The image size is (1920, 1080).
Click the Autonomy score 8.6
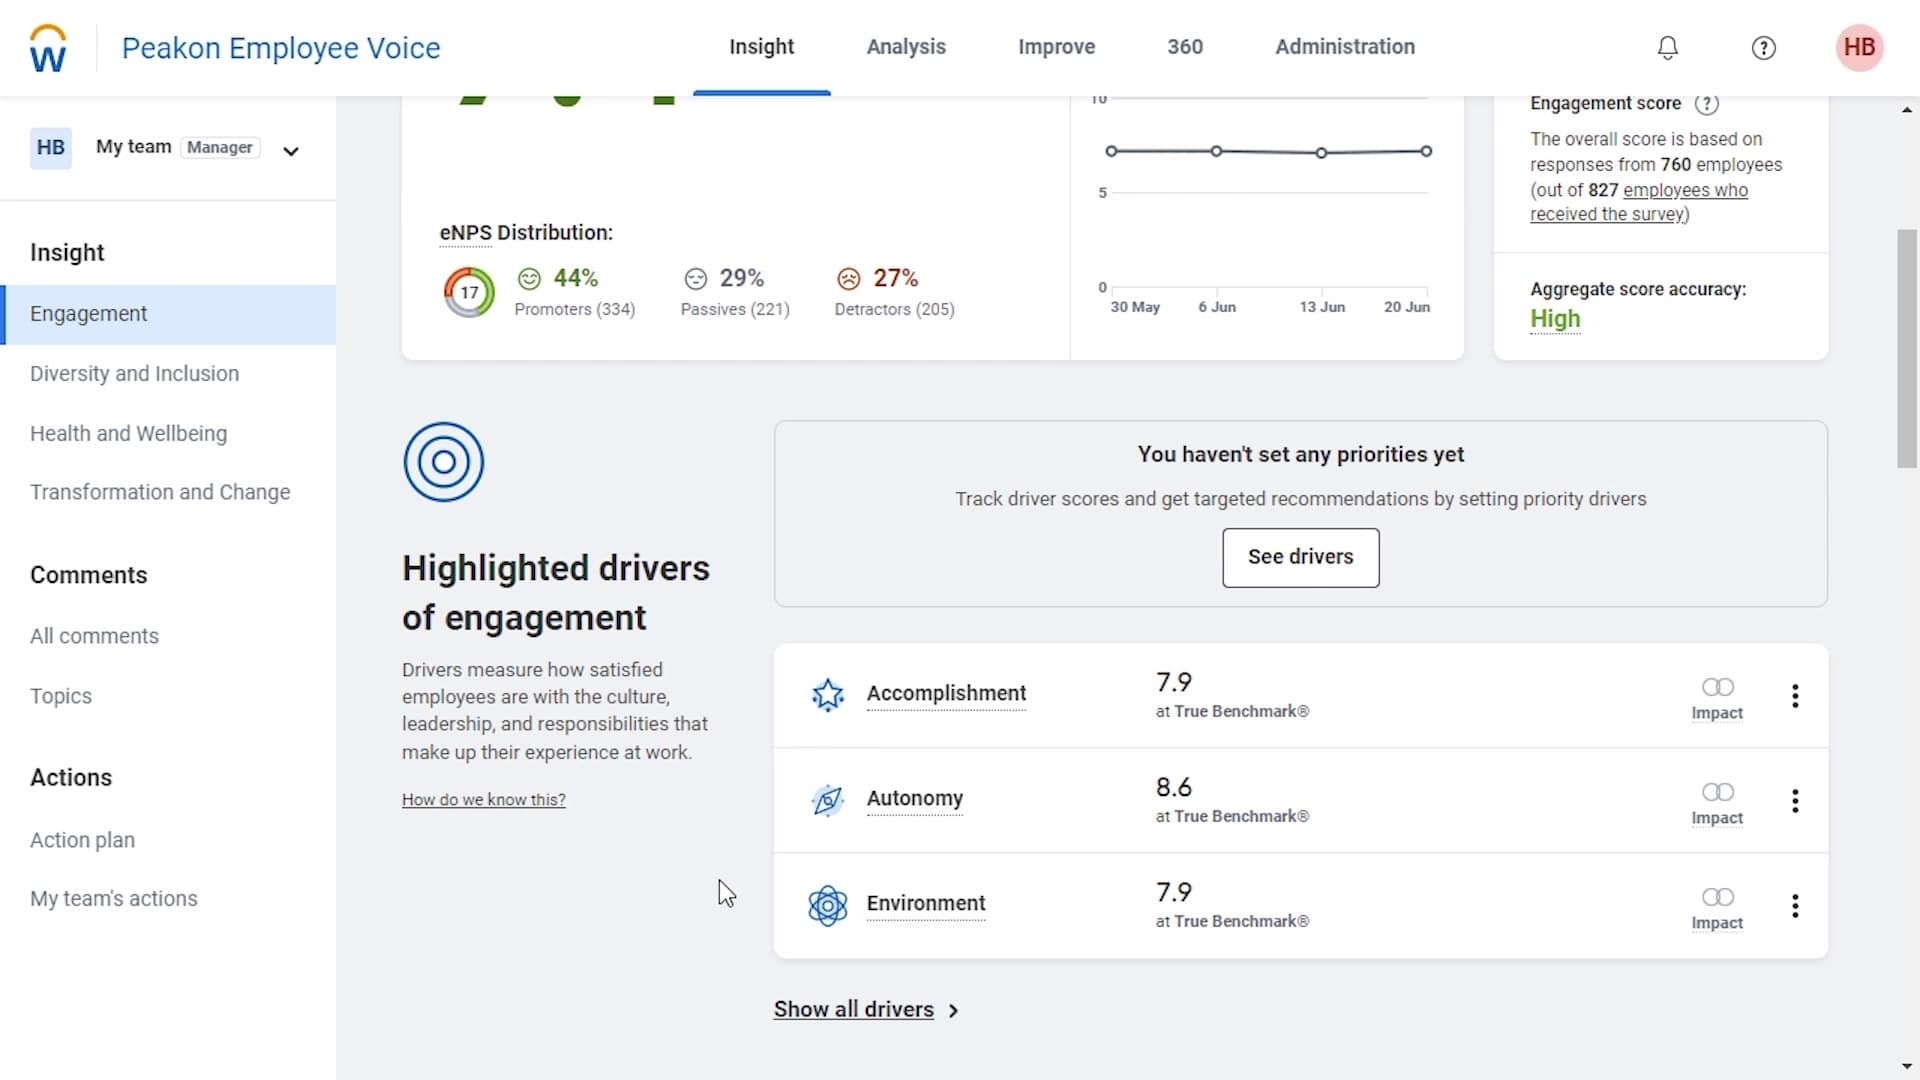[x=1173, y=788]
